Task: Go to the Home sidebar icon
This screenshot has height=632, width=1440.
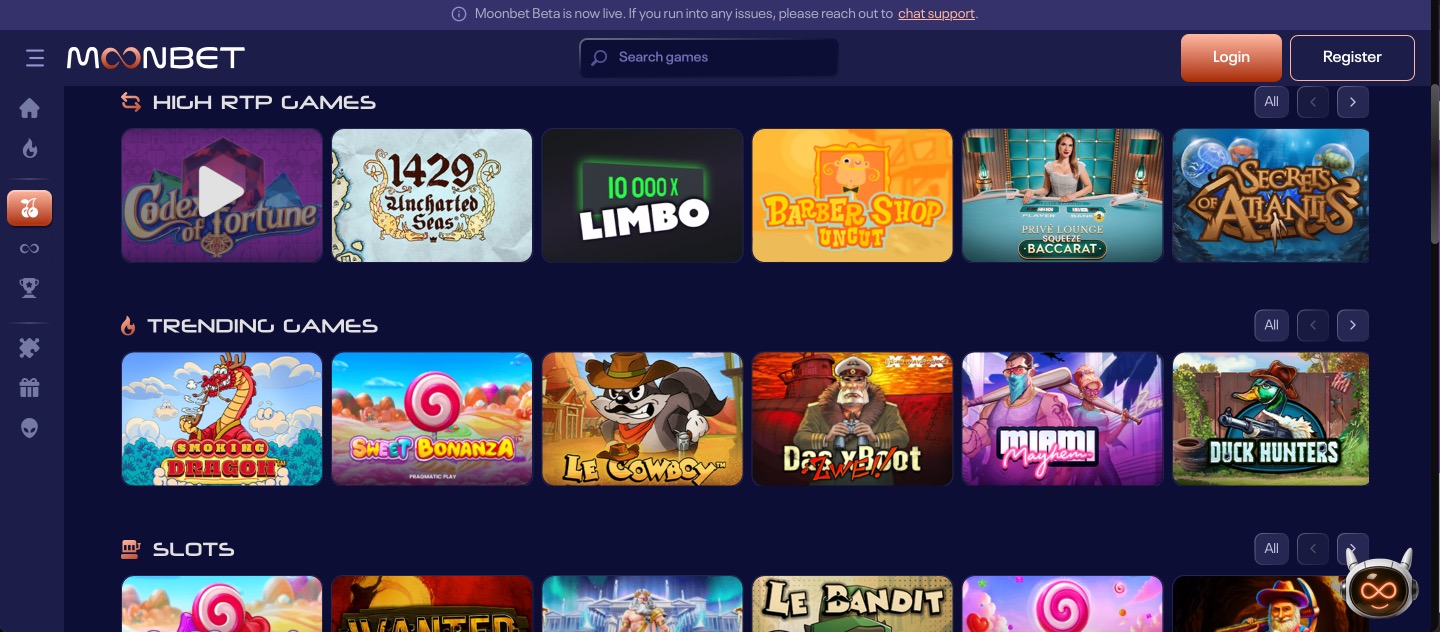Action: (30, 108)
